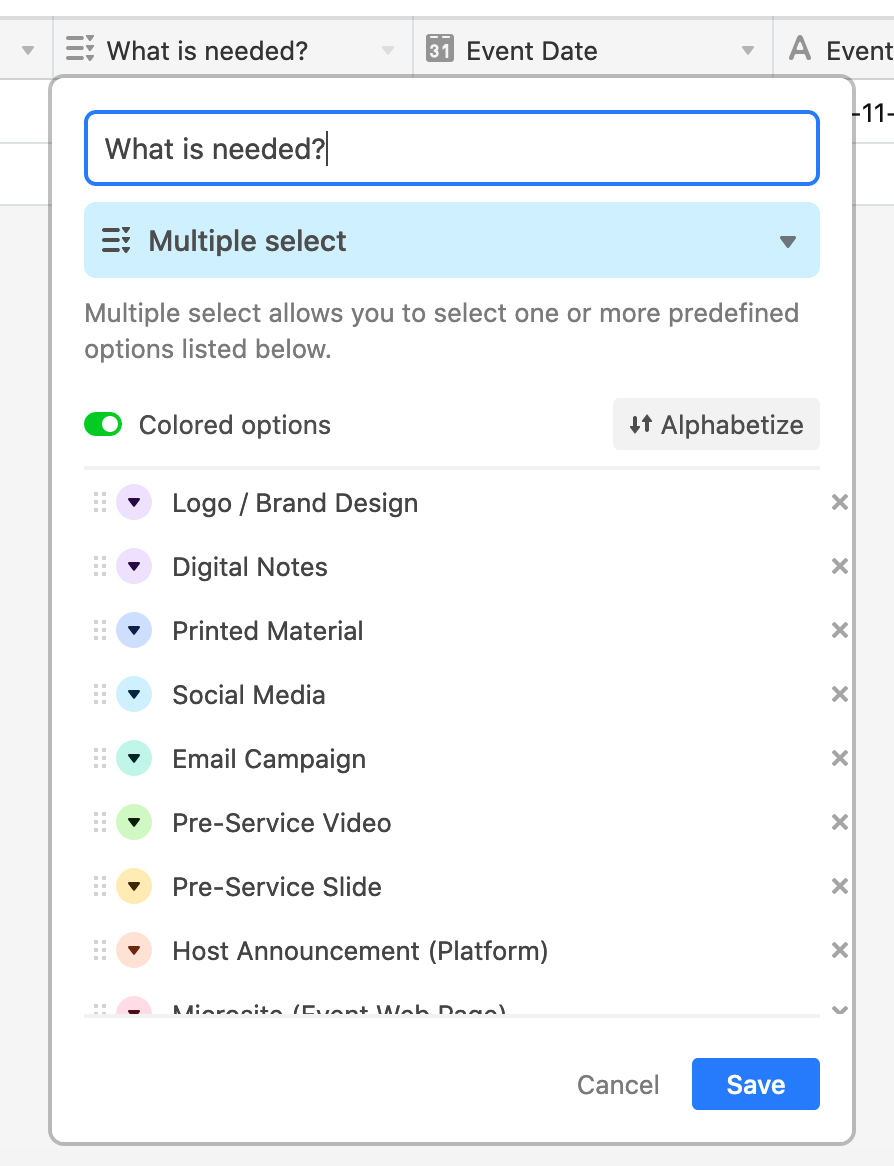This screenshot has height=1166, width=894.
Task: Click the field name input box
Action: pyautogui.click(x=452, y=149)
